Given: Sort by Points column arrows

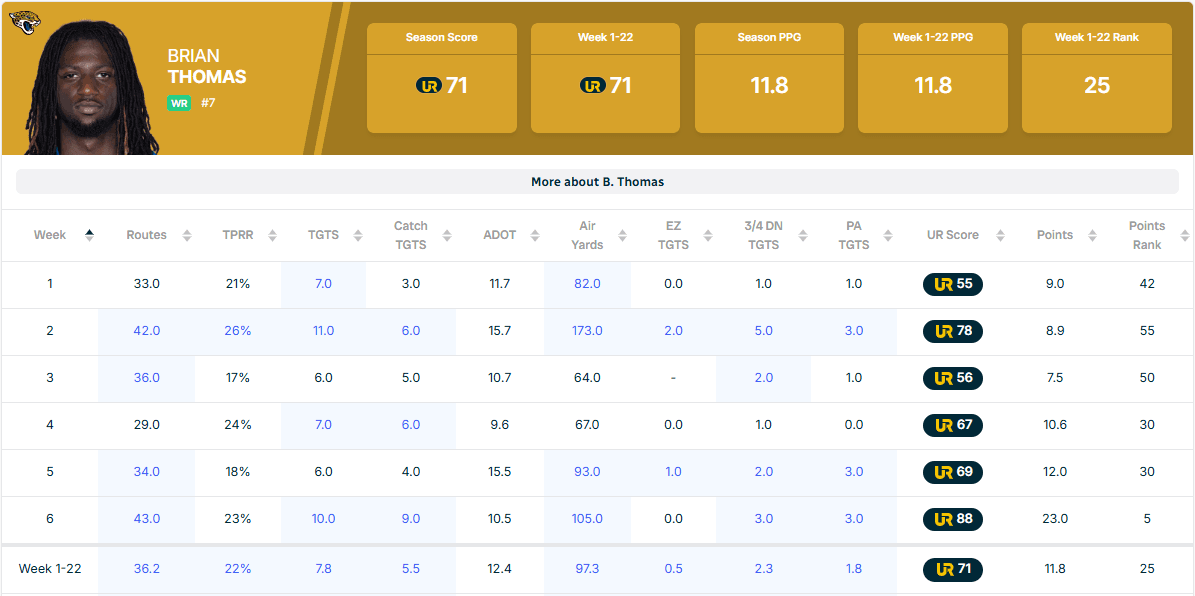Looking at the screenshot, I should (x=1092, y=236).
